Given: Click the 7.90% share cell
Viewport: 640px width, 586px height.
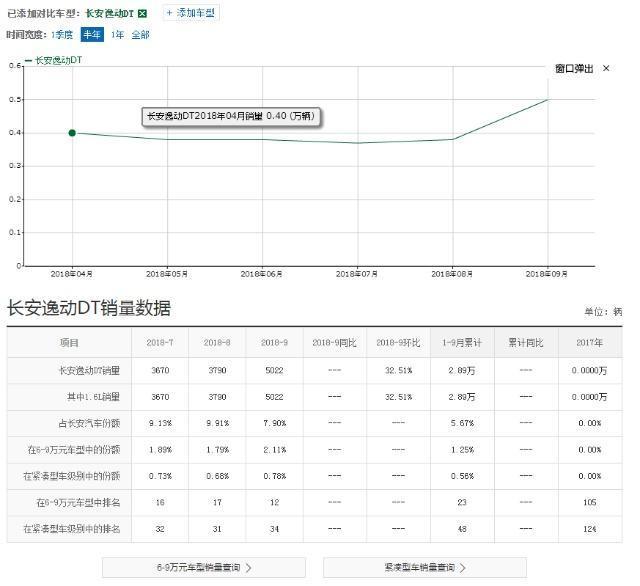Looking at the screenshot, I should [274, 423].
